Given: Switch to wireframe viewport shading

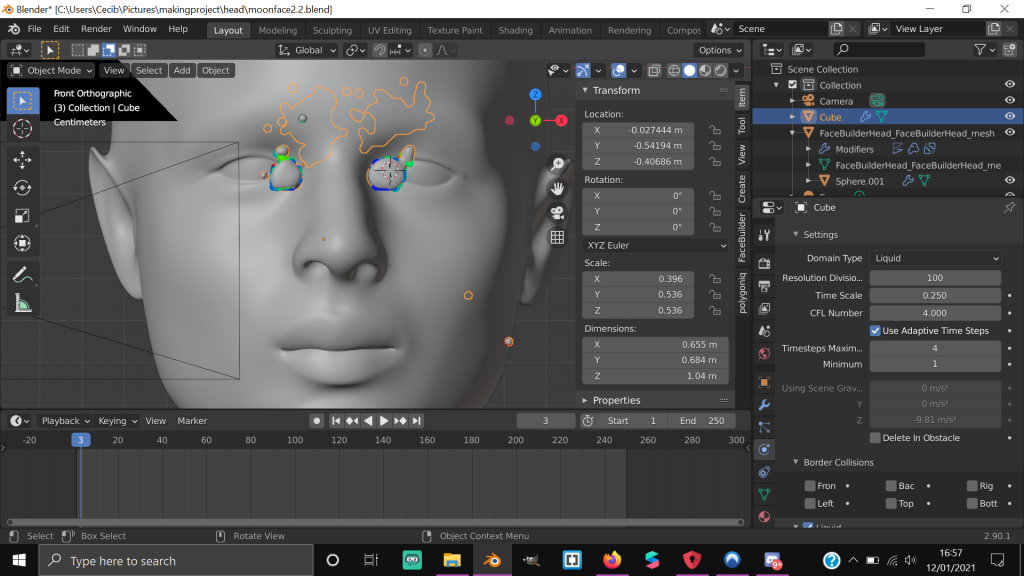Looking at the screenshot, I should pos(674,71).
